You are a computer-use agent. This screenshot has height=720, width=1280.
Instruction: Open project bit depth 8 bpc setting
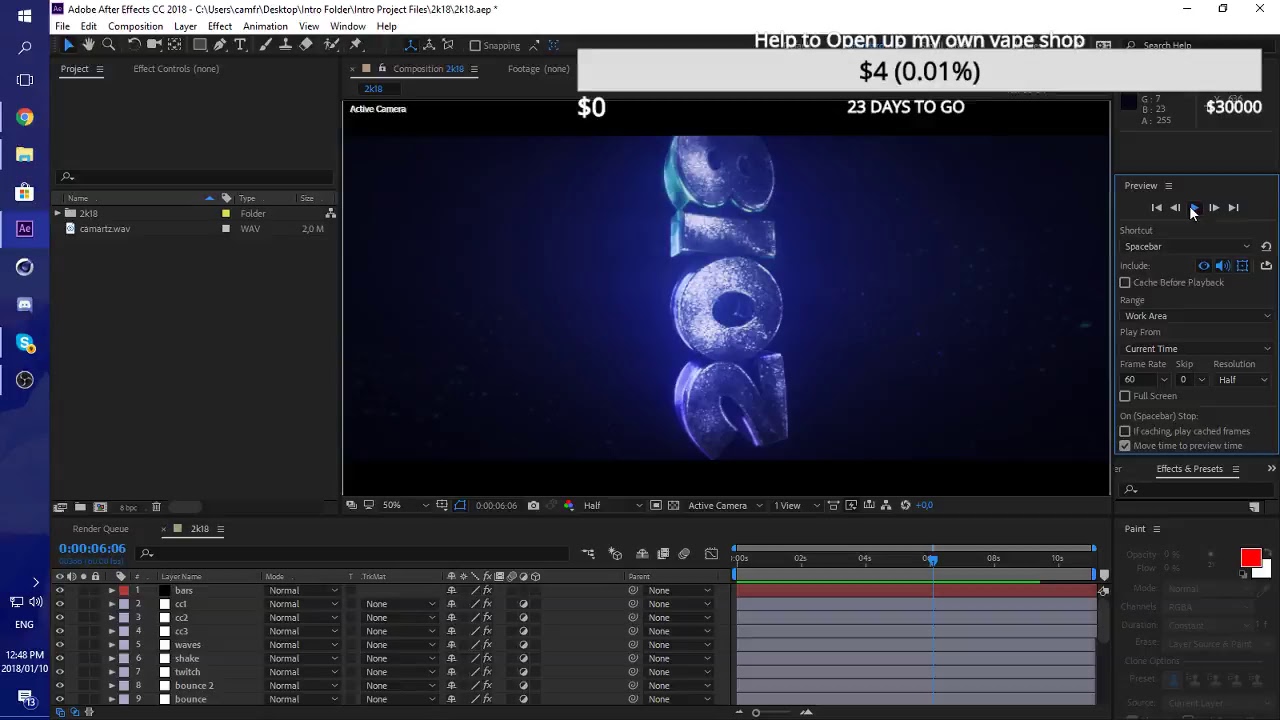pyautogui.click(x=129, y=508)
